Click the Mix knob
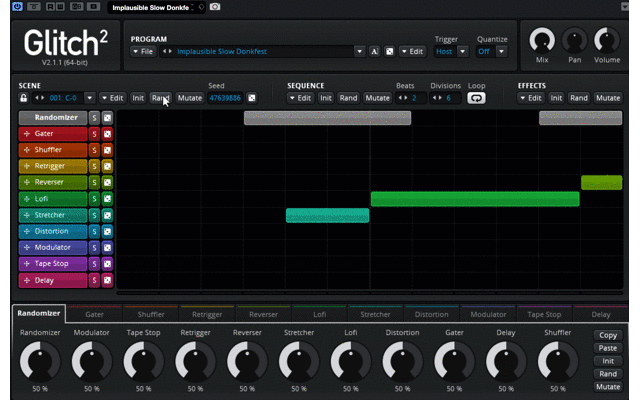This screenshot has width=640, height=400. (x=542, y=41)
